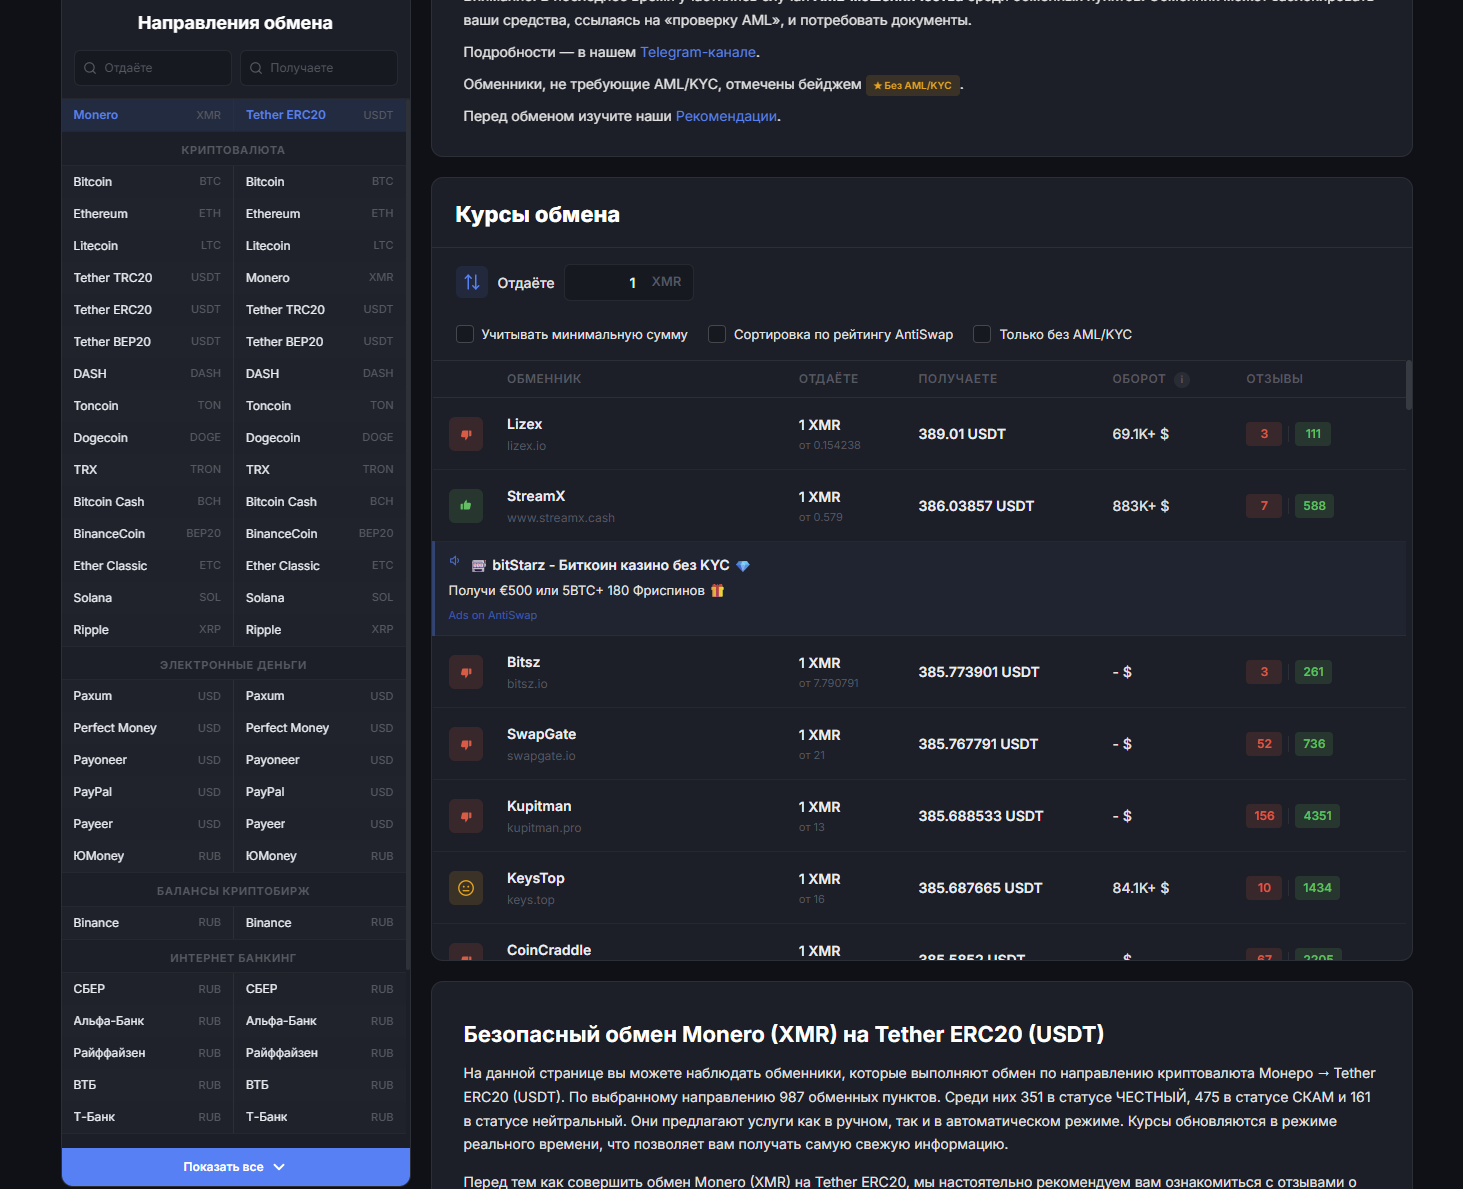Select СБЕР in the give column
This screenshot has height=1189, width=1463.
pos(148,989)
